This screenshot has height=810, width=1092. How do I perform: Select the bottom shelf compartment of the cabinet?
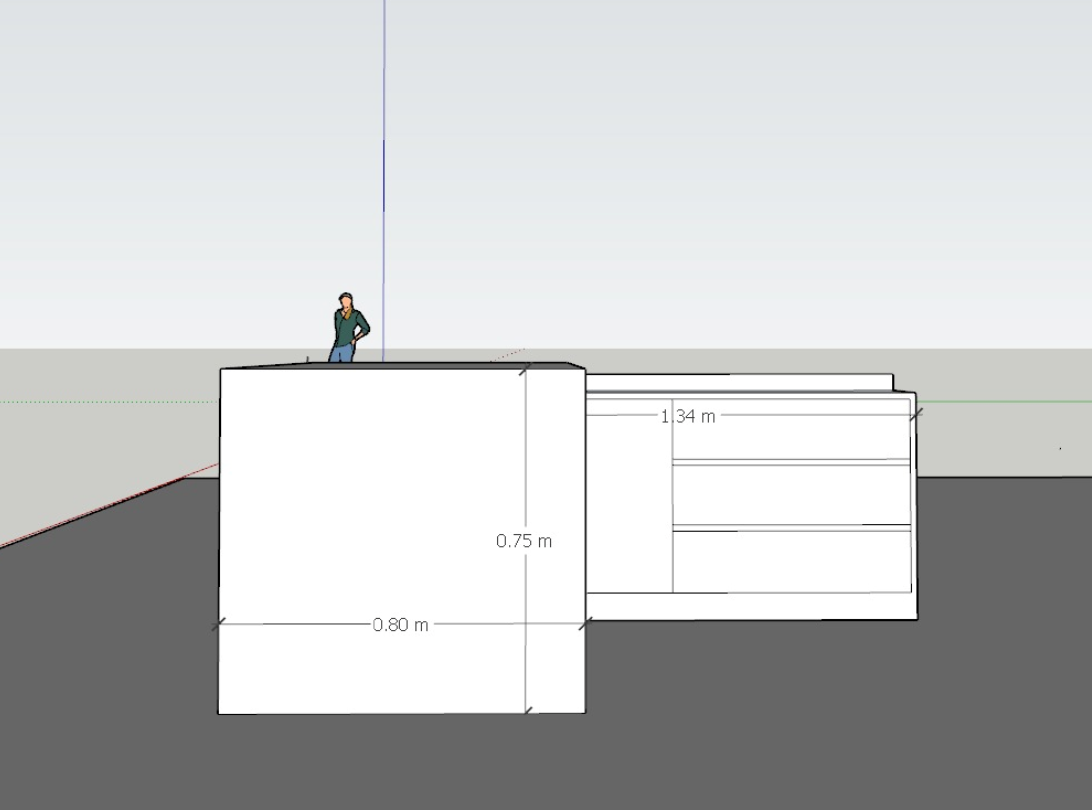(790, 562)
